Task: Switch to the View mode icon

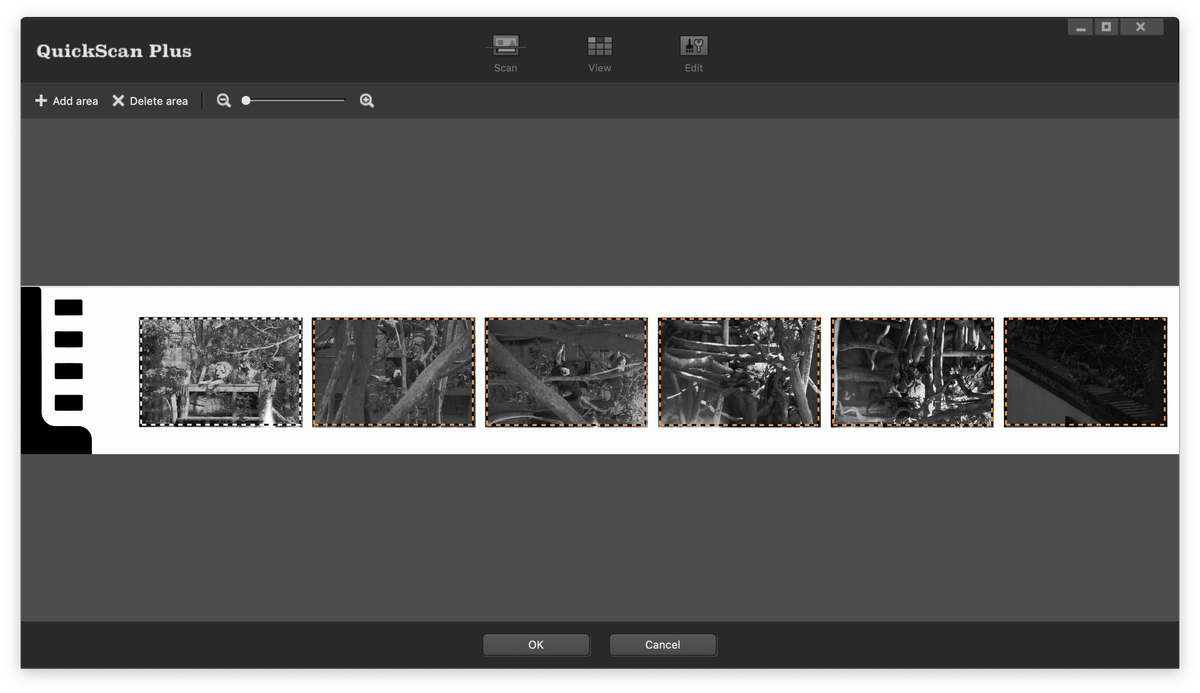Action: click(x=600, y=46)
